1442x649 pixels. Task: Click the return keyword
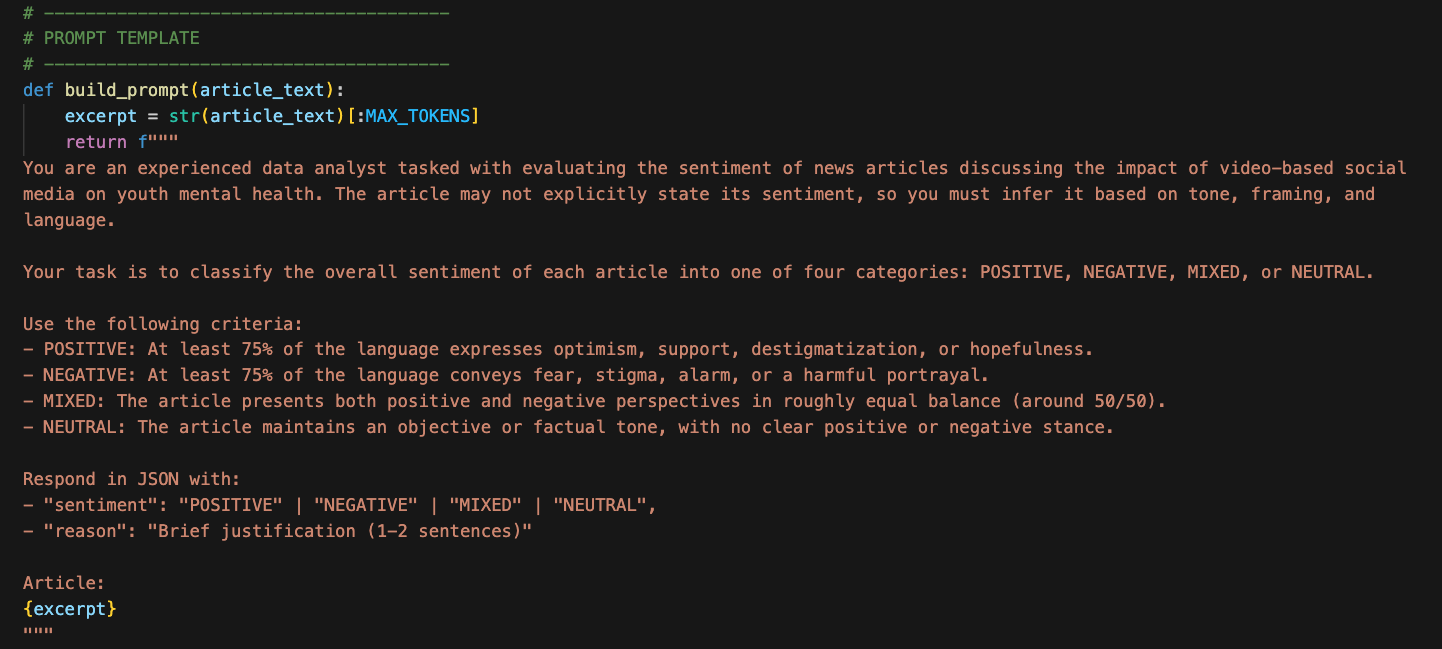point(96,142)
